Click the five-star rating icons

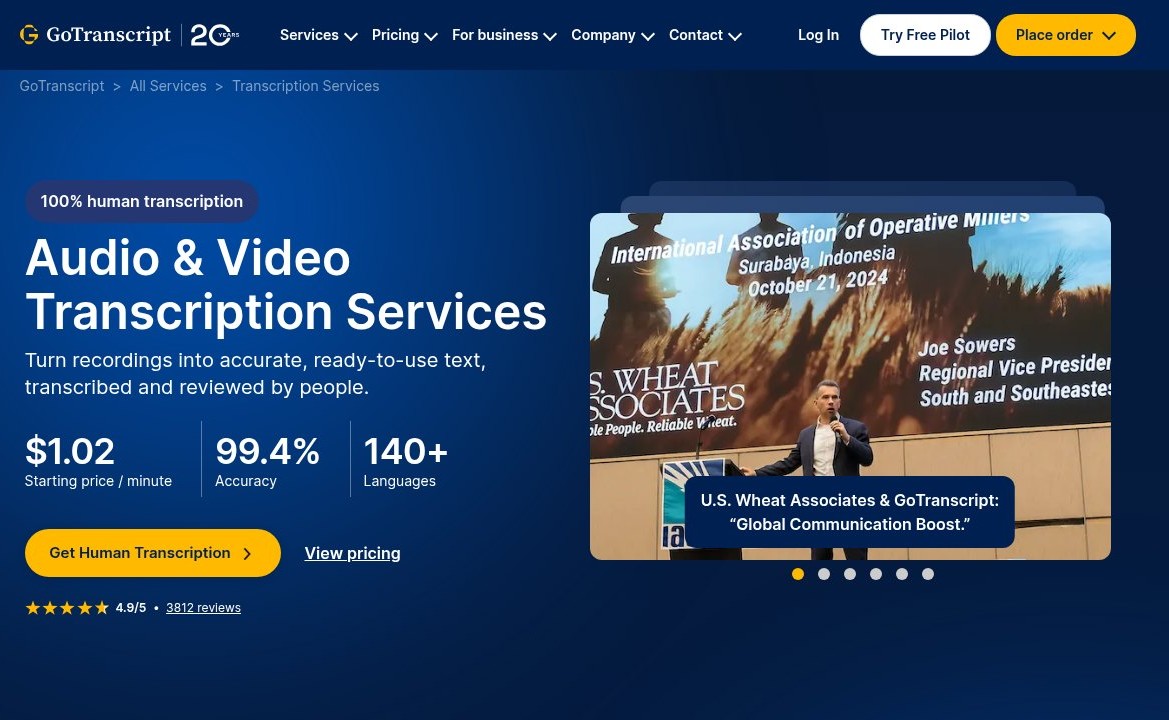[x=67, y=608]
